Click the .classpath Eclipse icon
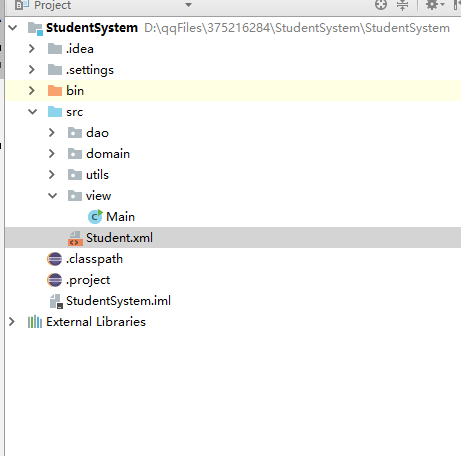 [x=55, y=259]
